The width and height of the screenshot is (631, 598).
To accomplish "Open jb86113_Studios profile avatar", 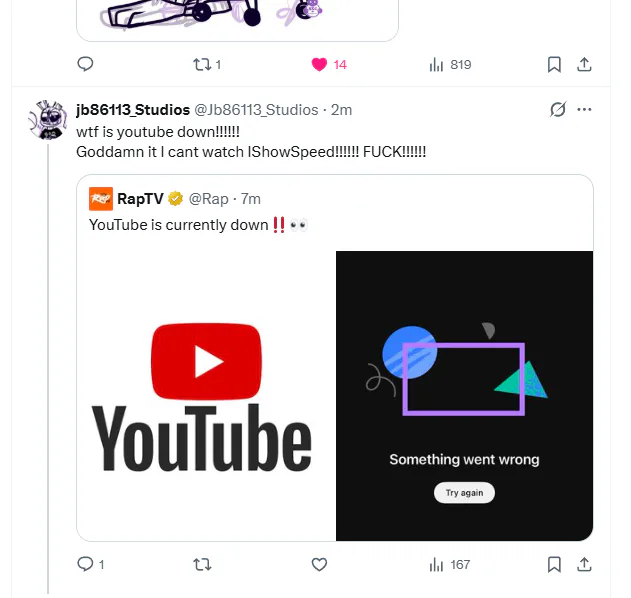I will (x=47, y=120).
